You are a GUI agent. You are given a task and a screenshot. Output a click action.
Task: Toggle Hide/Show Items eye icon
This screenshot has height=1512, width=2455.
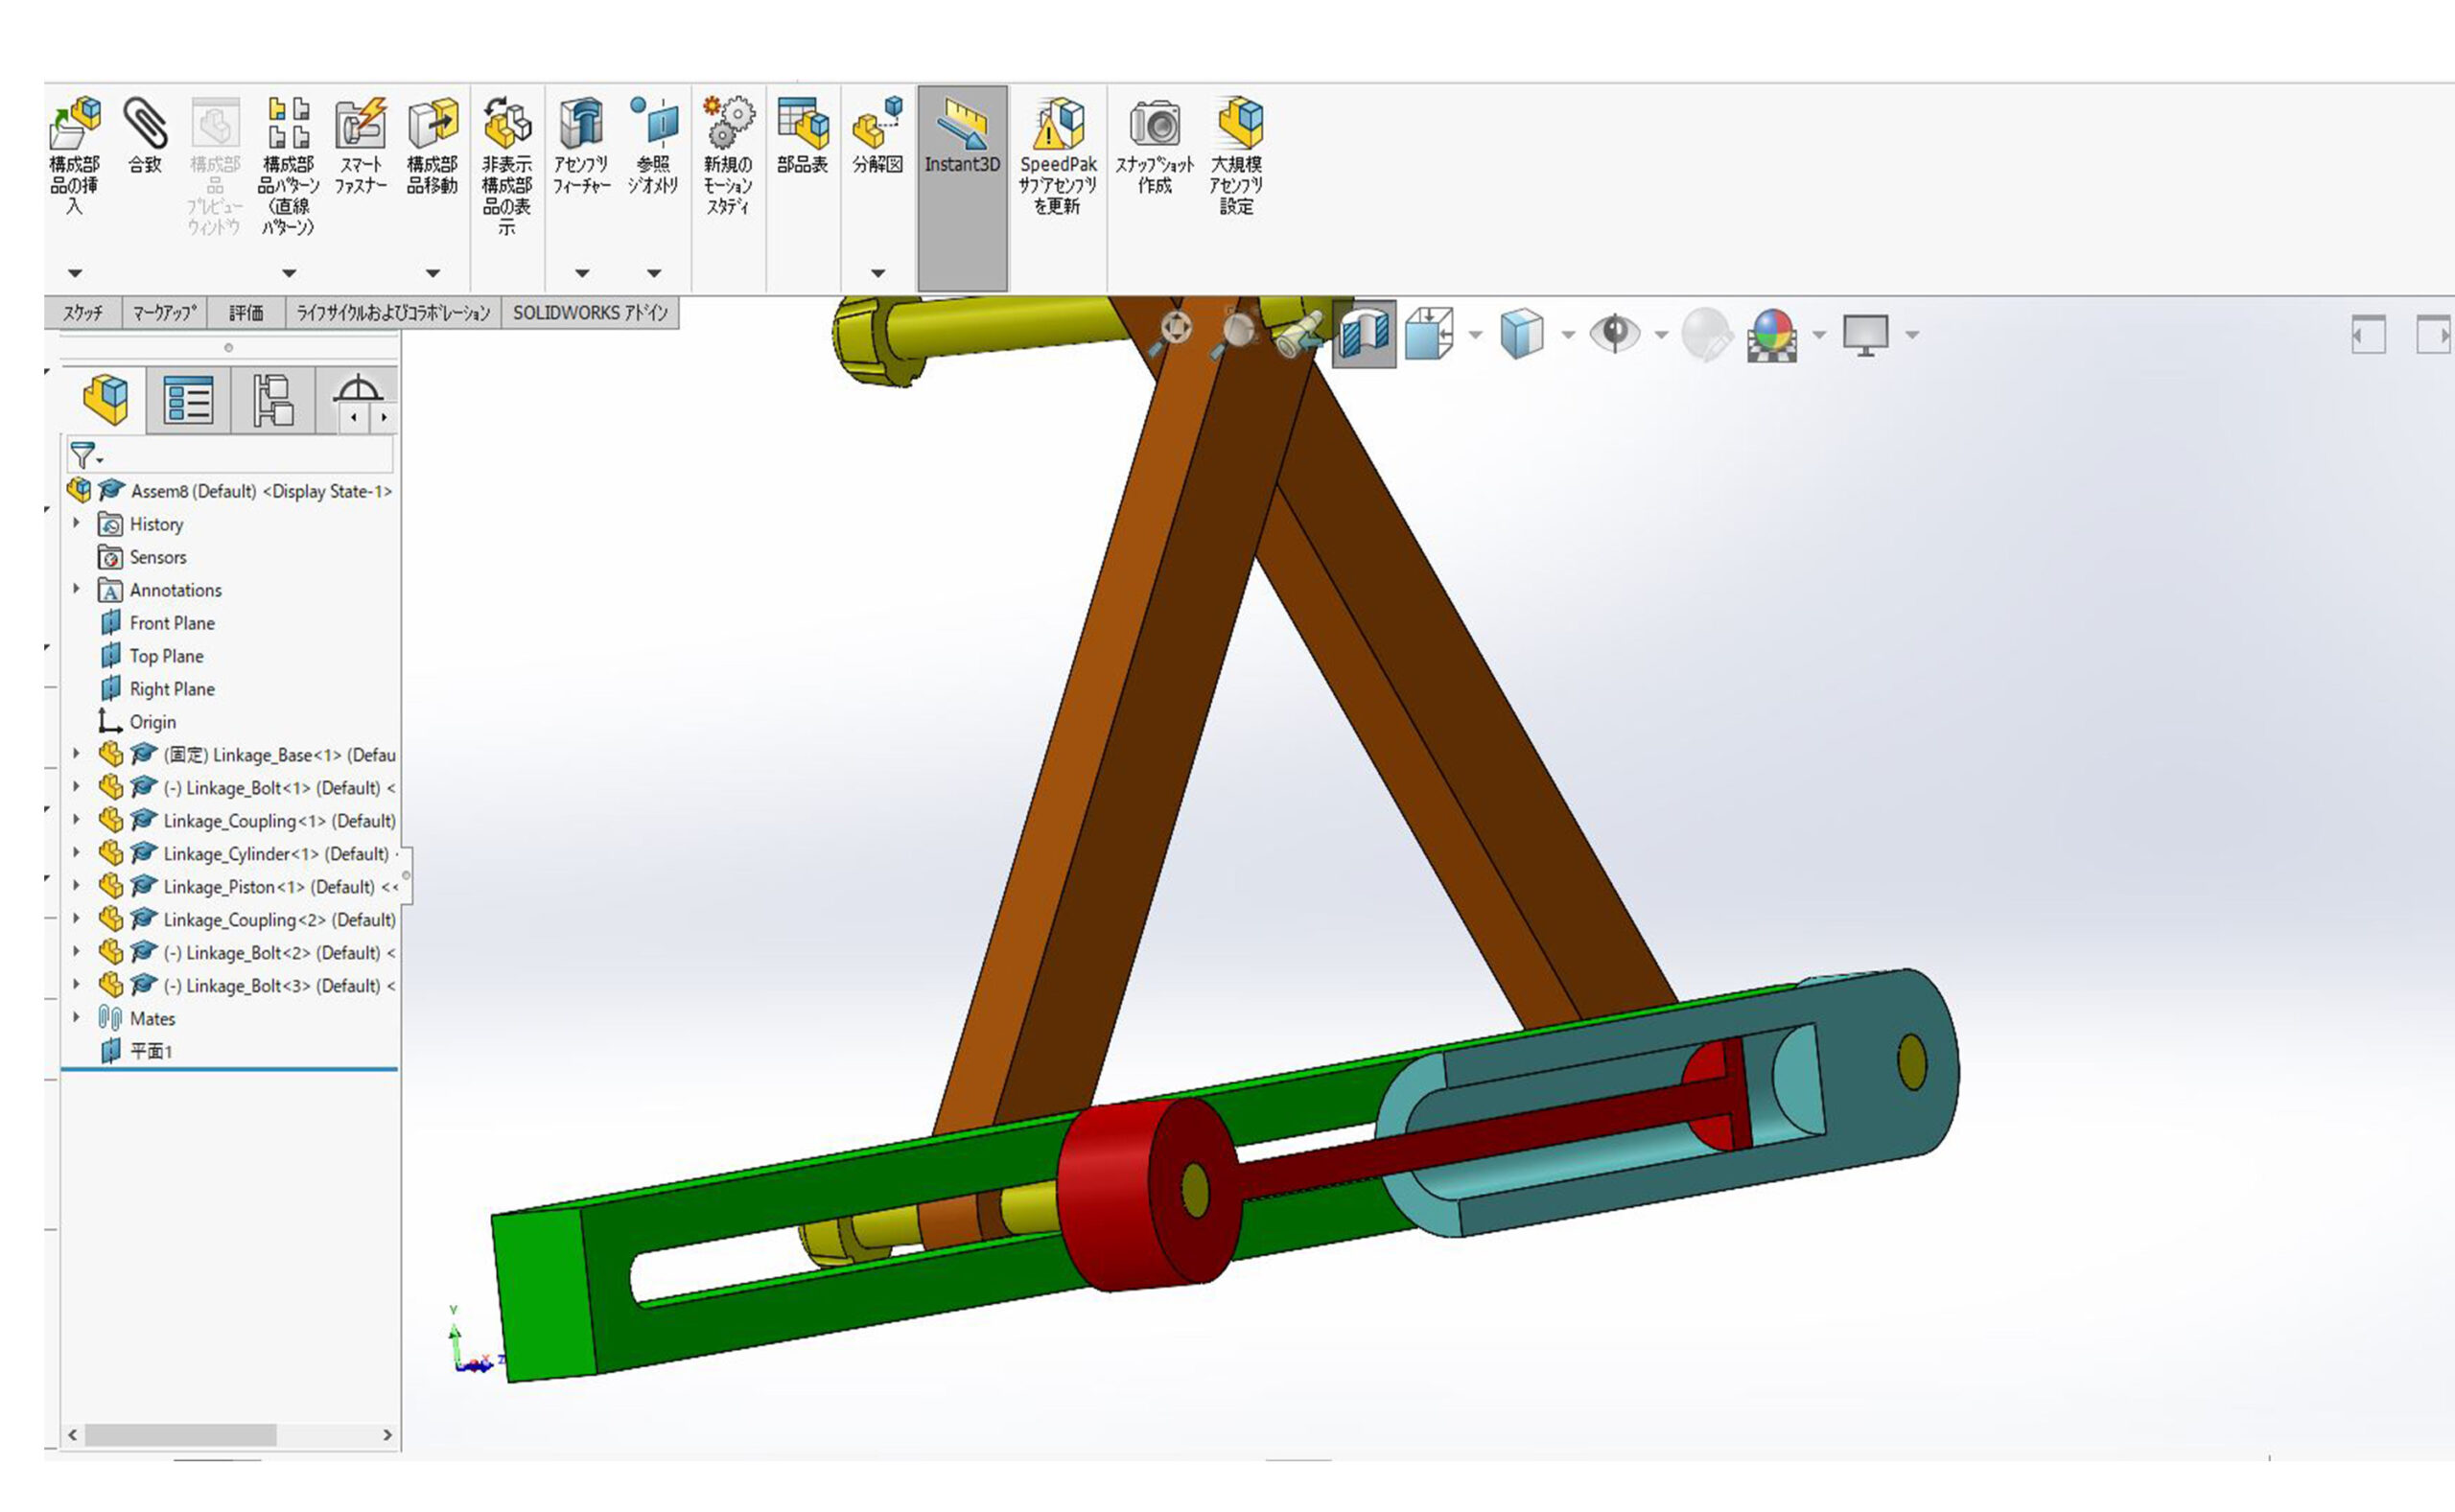pos(1614,333)
